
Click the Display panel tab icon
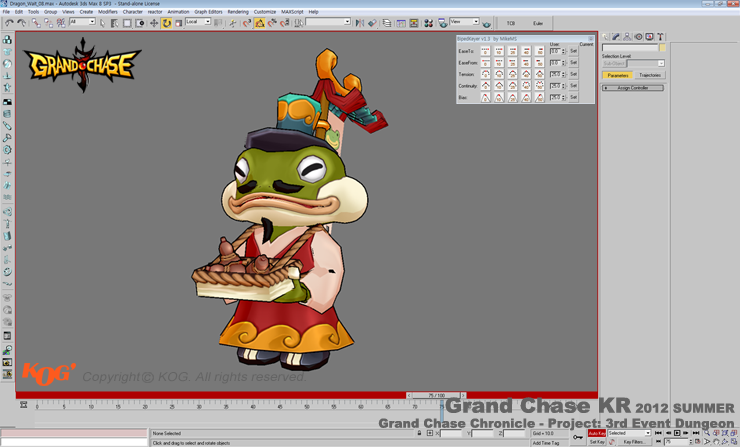(649, 37)
